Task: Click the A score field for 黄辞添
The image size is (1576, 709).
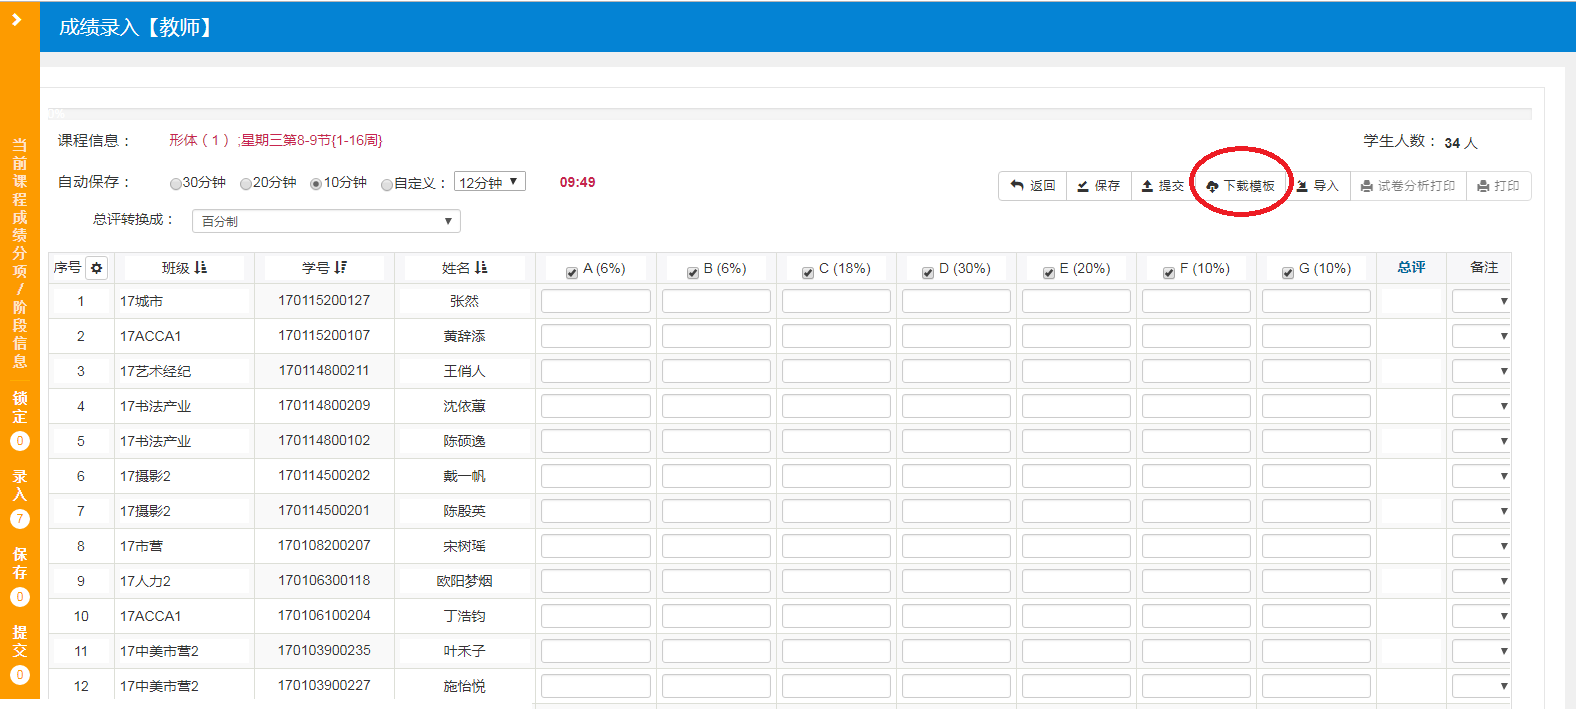Action: (596, 336)
